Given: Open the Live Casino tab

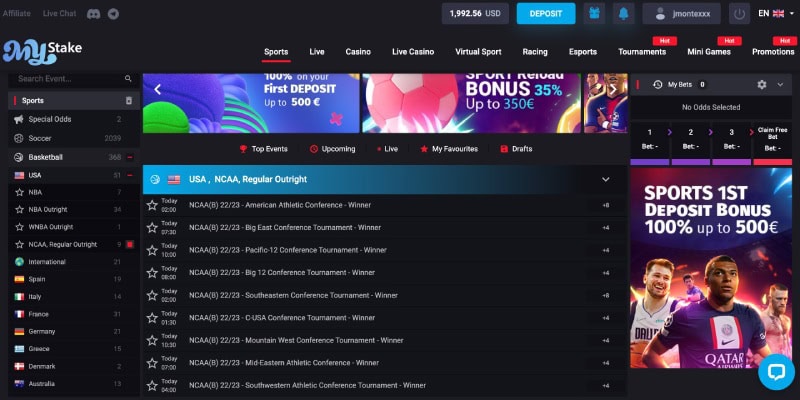Looking at the screenshot, I should coord(413,52).
